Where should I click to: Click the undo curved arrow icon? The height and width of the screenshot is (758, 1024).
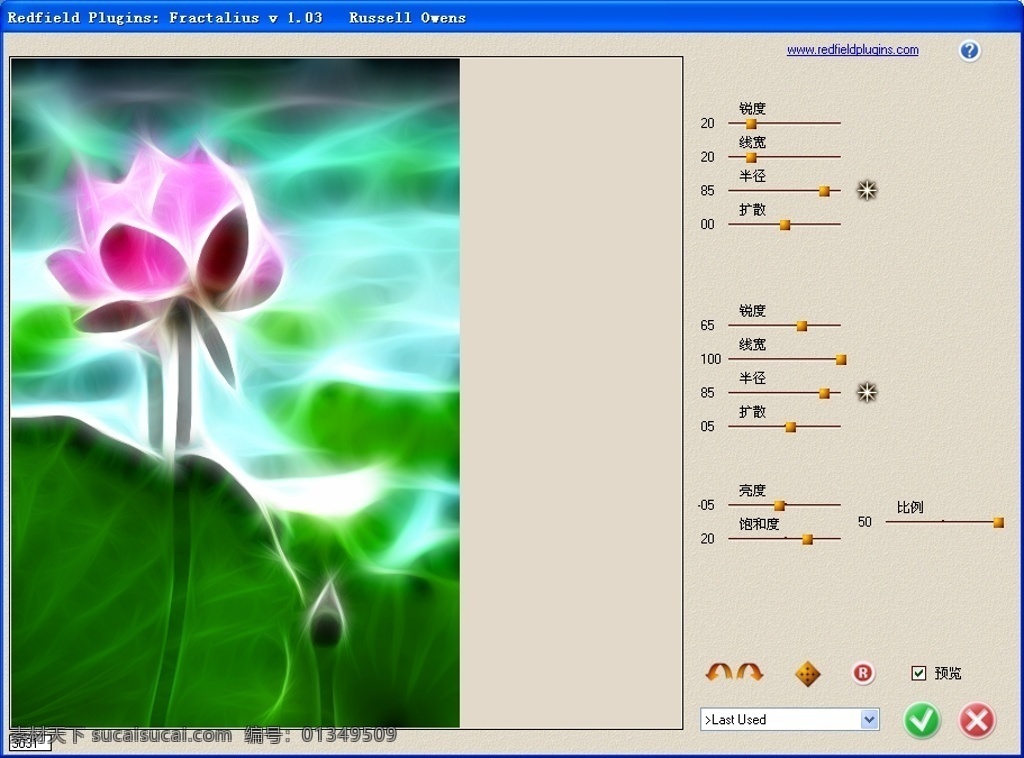tap(719, 672)
